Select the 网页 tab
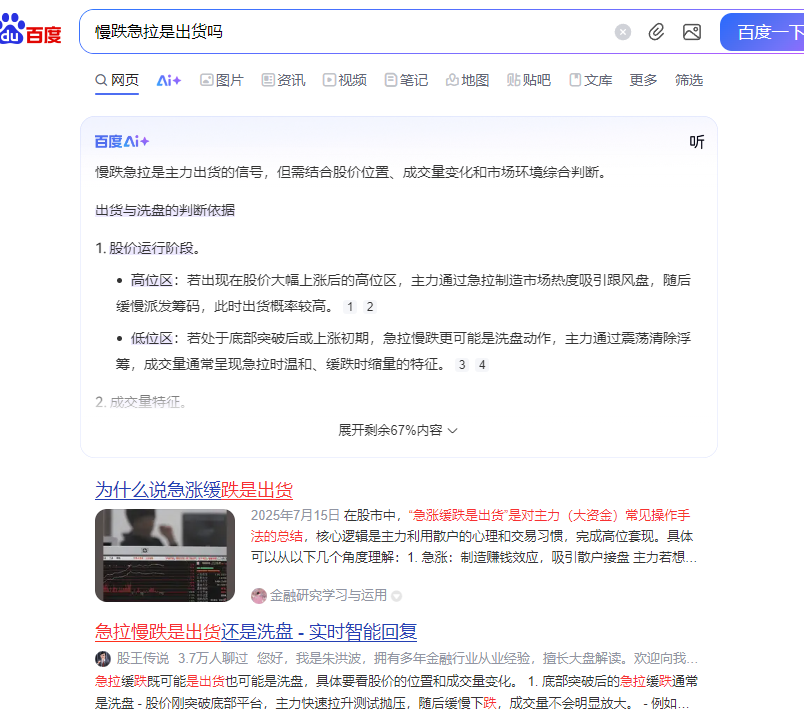The width and height of the screenshot is (804, 715). [x=117, y=80]
